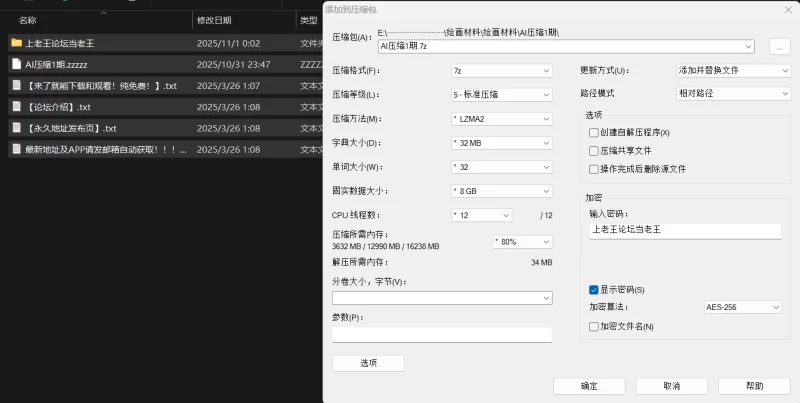Viewport: 800px width, 403px height.
Task: Click the date 2025/3/26 1:07
Action: click(228, 86)
